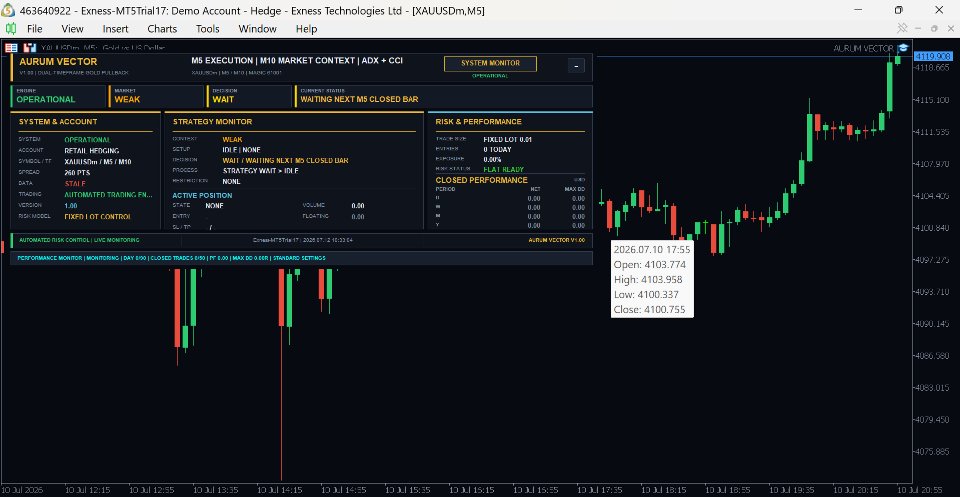Restore the inner chart window
The width and height of the screenshot is (960, 497).
pos(934,28)
